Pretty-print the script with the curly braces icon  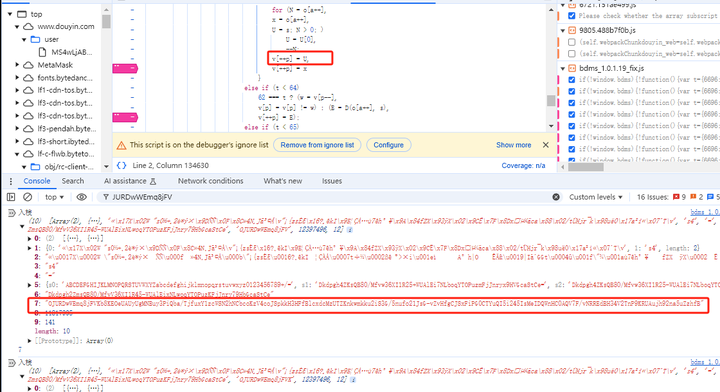pos(121,165)
